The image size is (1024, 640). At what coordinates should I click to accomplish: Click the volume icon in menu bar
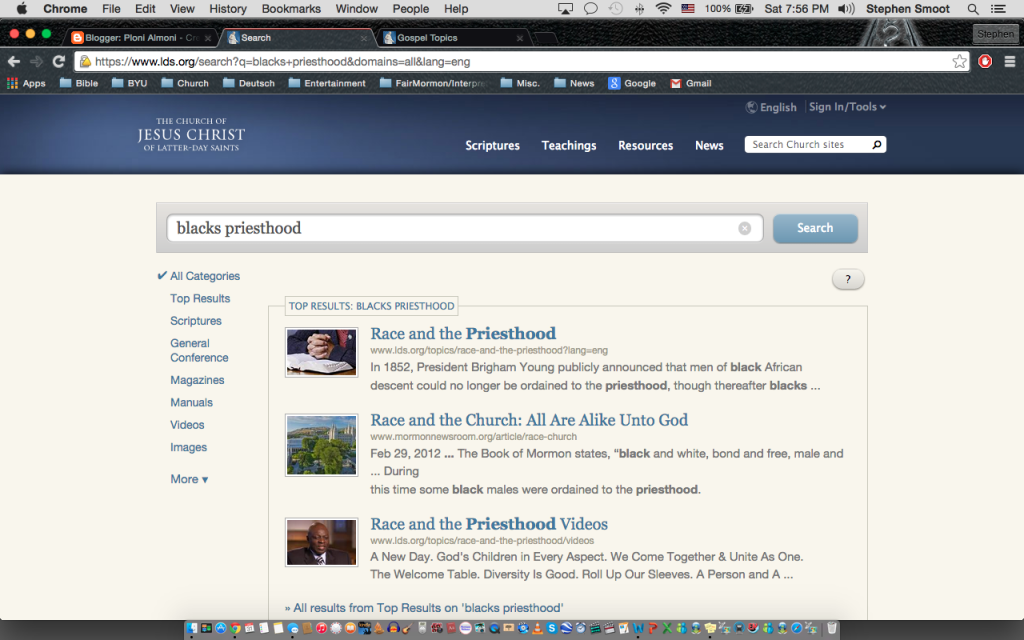coord(846,9)
